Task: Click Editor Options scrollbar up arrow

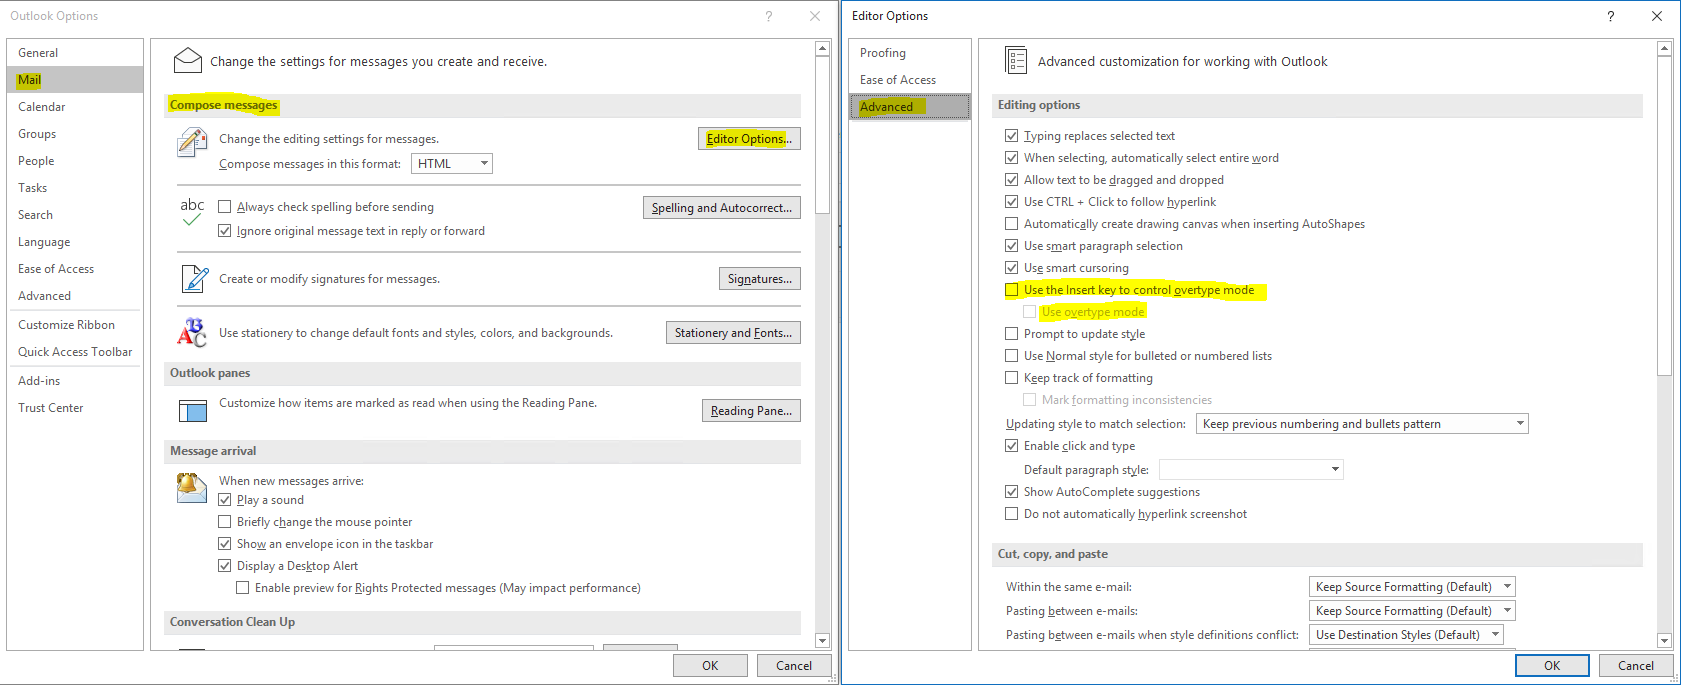Action: [1664, 48]
